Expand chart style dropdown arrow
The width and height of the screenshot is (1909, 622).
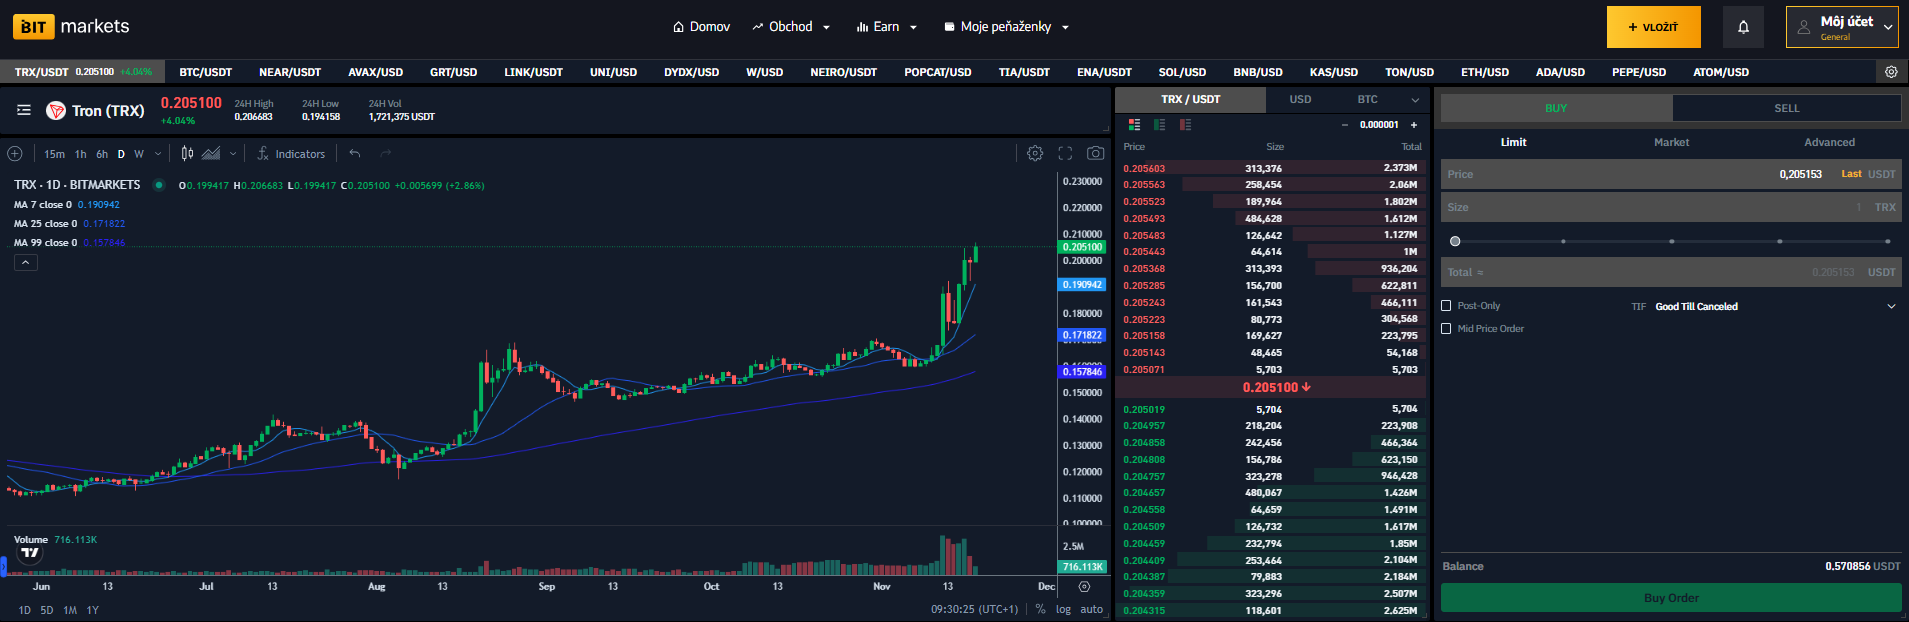233,154
